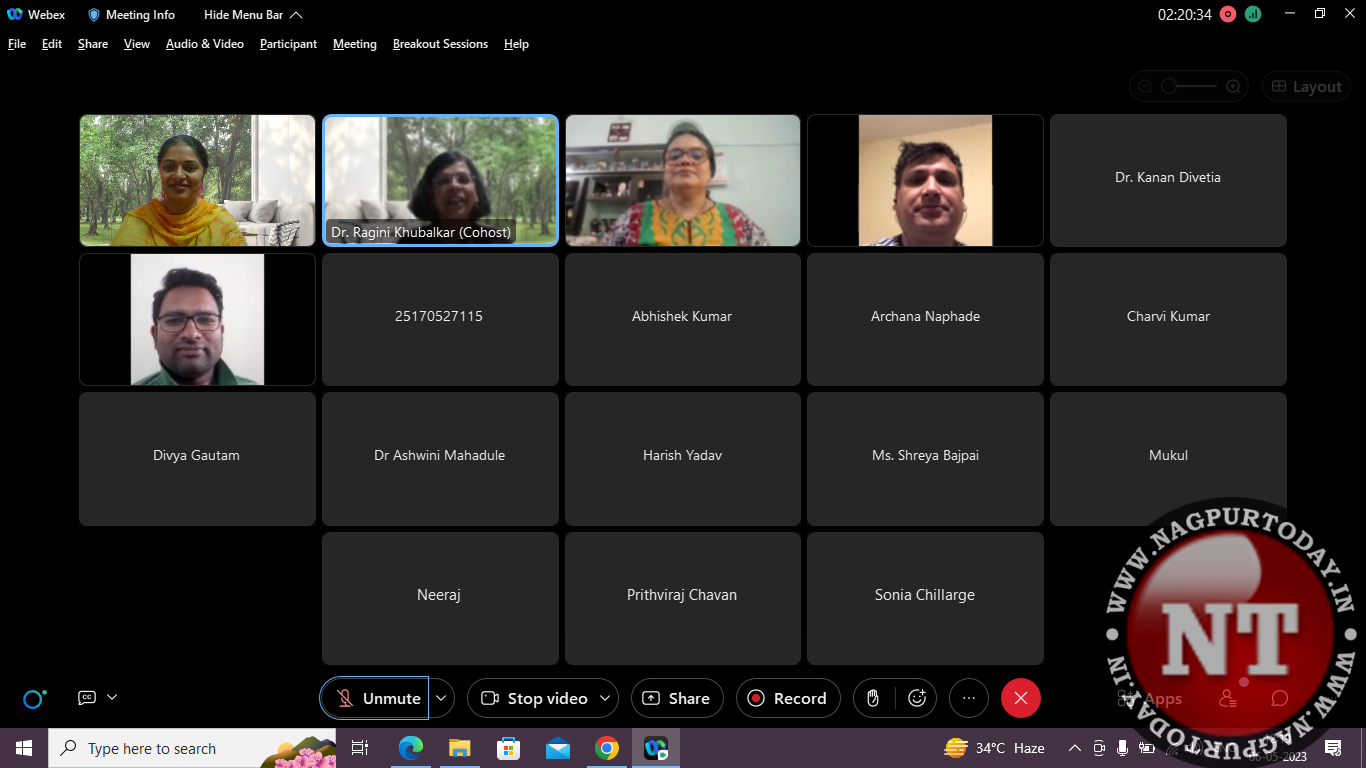This screenshot has height=768, width=1366.
Task: Click the raise hand icon
Action: coord(873,698)
